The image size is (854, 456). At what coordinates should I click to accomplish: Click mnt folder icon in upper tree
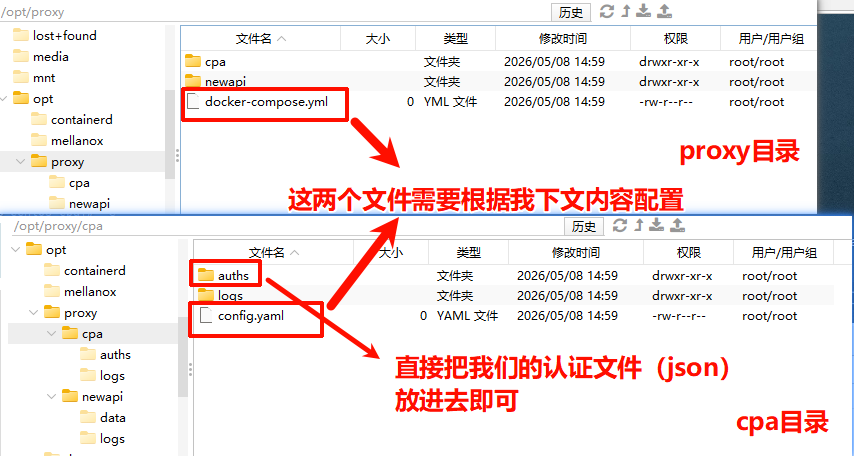pos(21,77)
